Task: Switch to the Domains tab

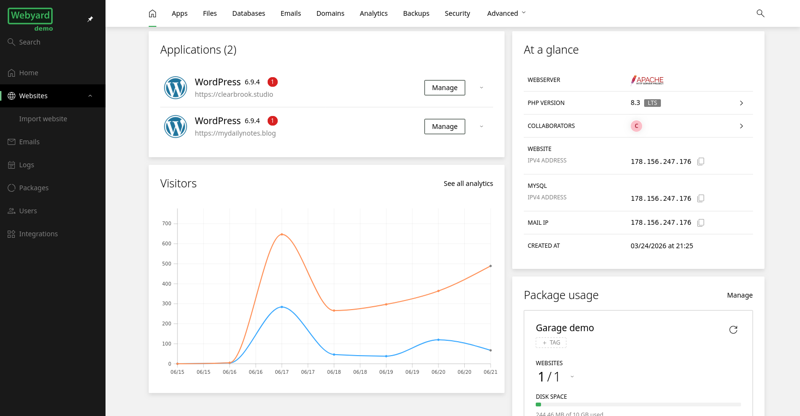Action: tap(330, 13)
